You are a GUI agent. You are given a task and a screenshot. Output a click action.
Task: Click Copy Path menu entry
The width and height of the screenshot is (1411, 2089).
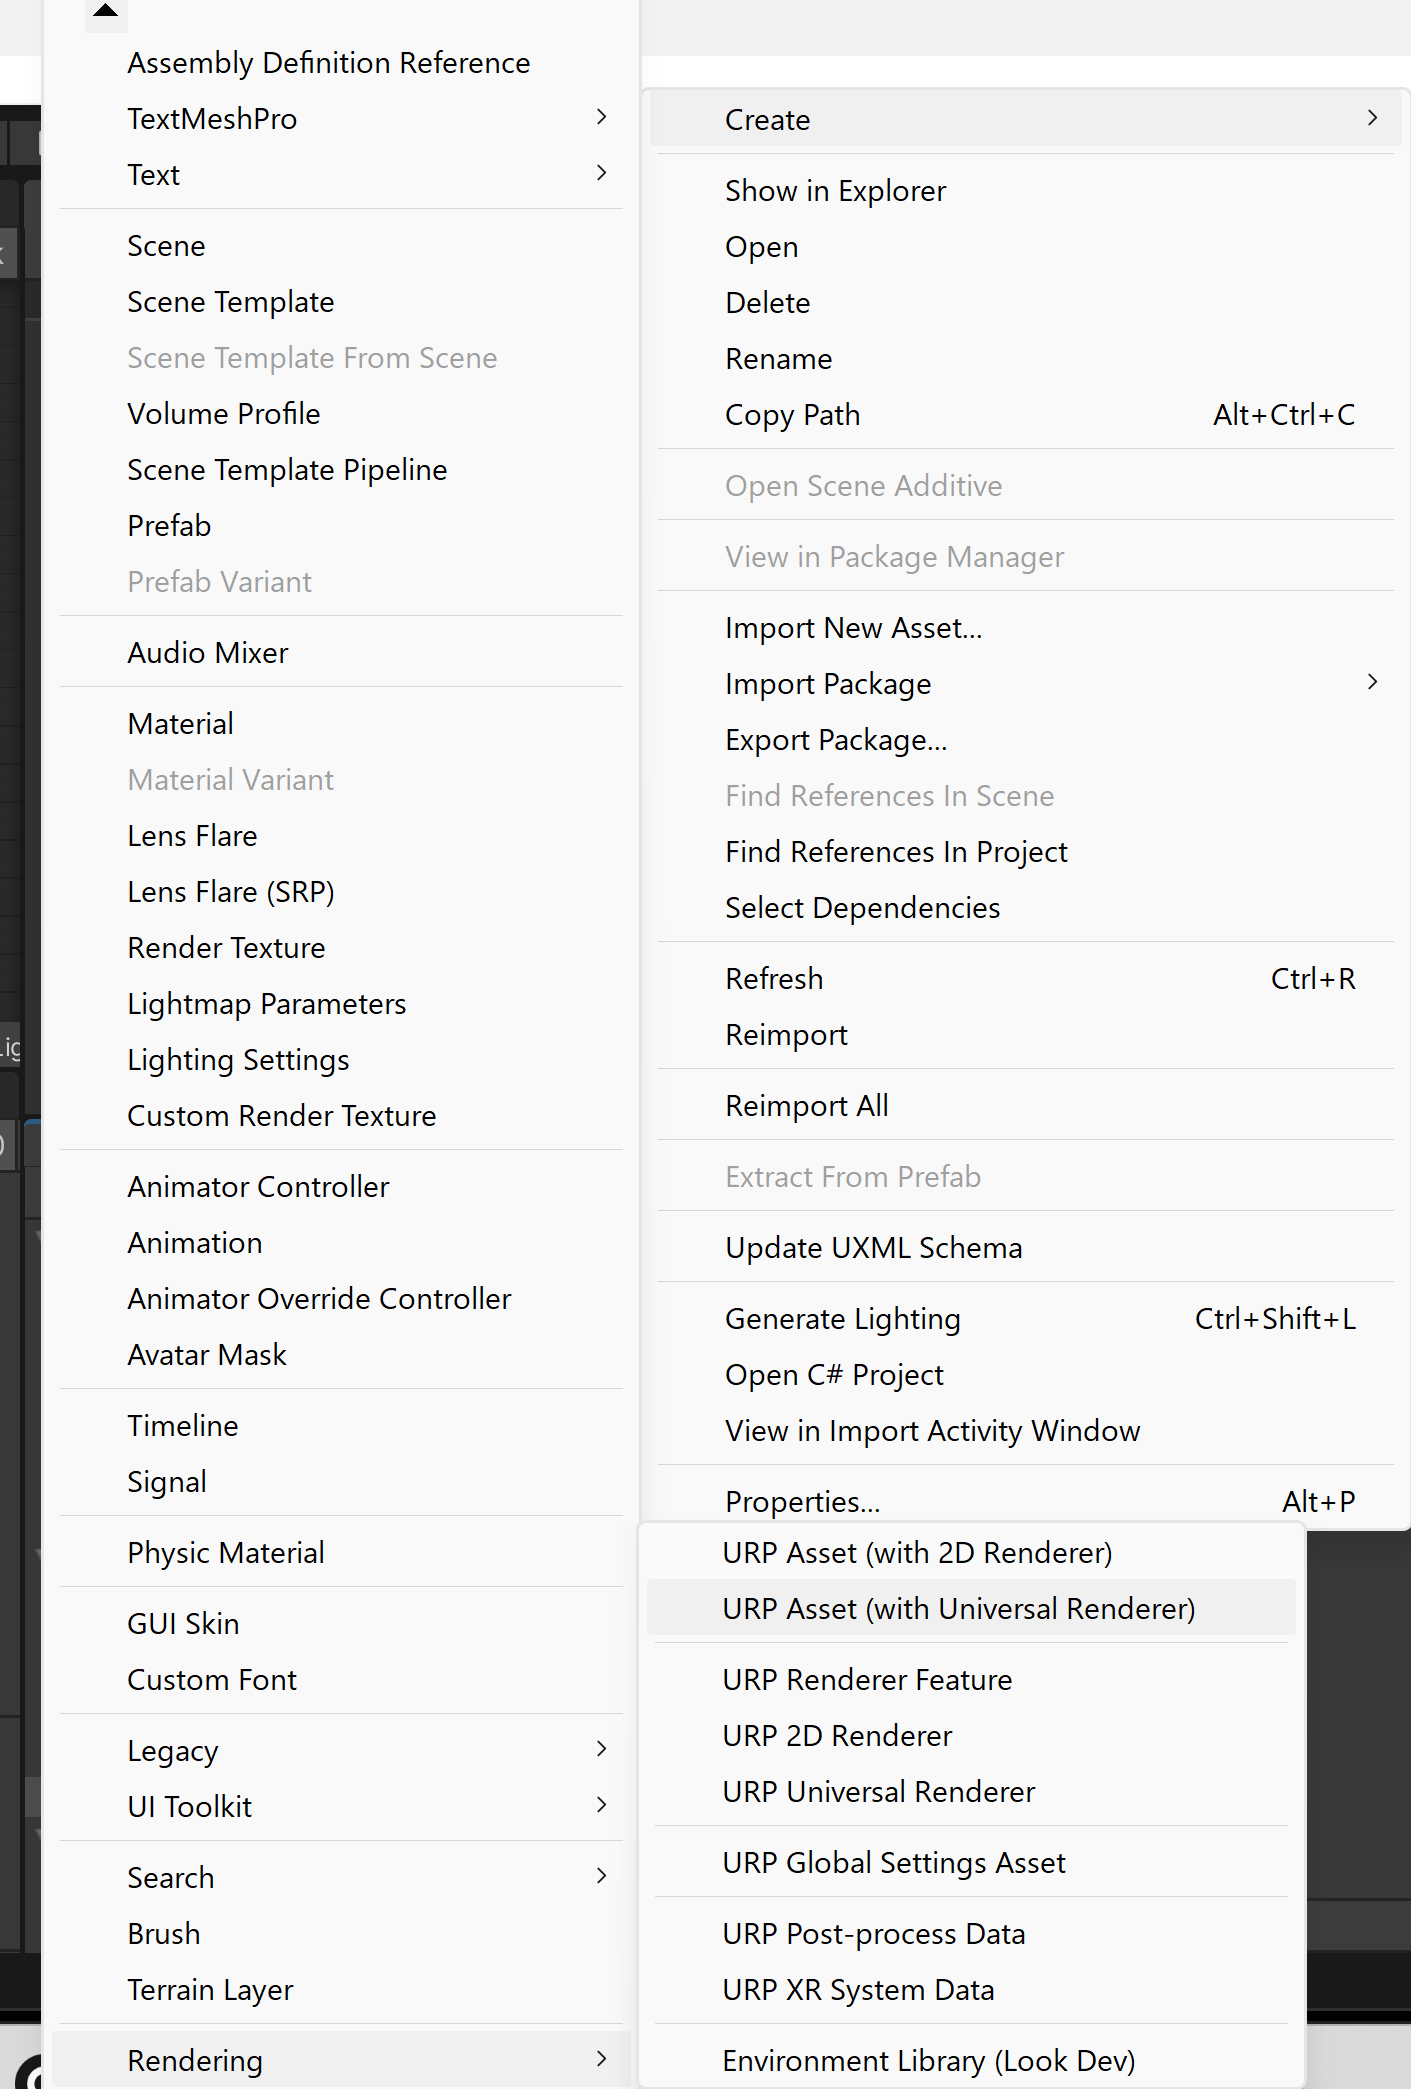(792, 415)
